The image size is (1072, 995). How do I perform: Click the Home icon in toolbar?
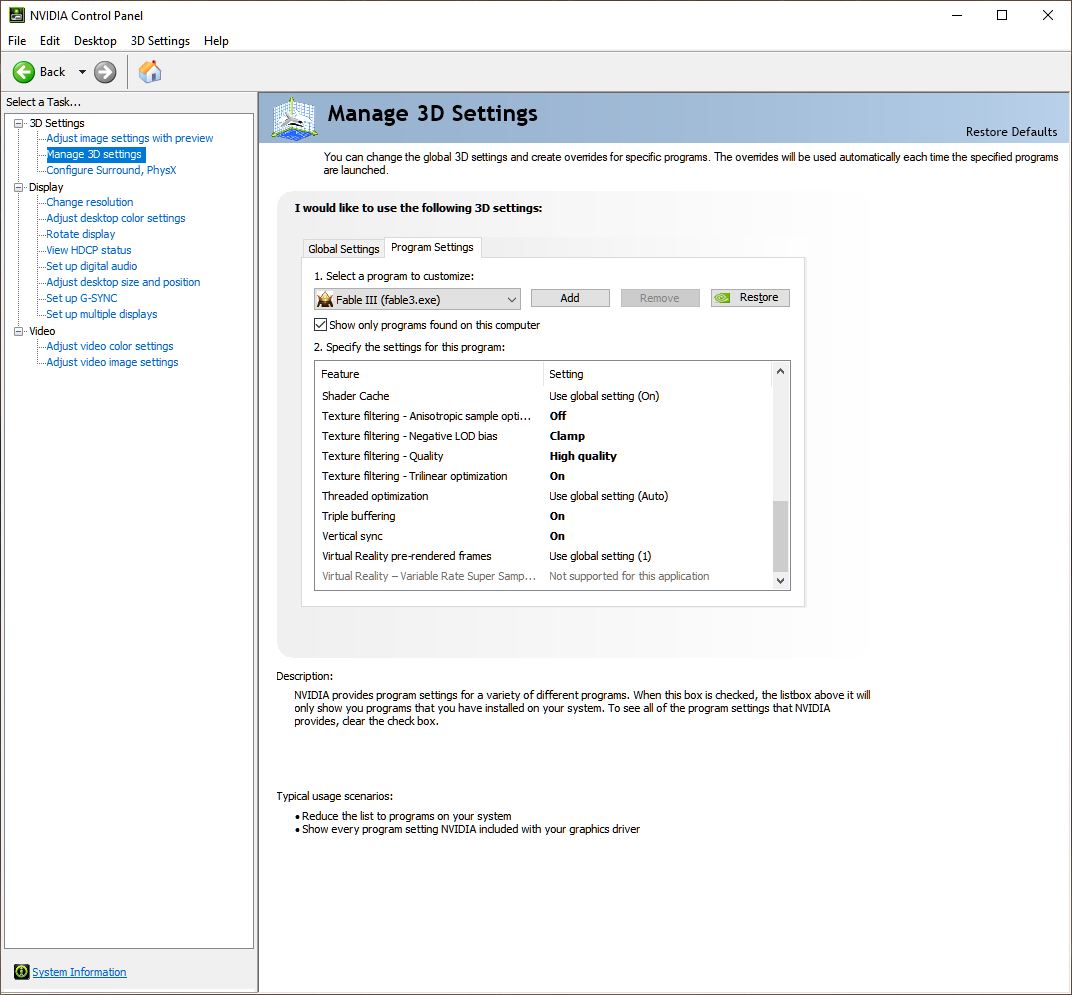(150, 72)
